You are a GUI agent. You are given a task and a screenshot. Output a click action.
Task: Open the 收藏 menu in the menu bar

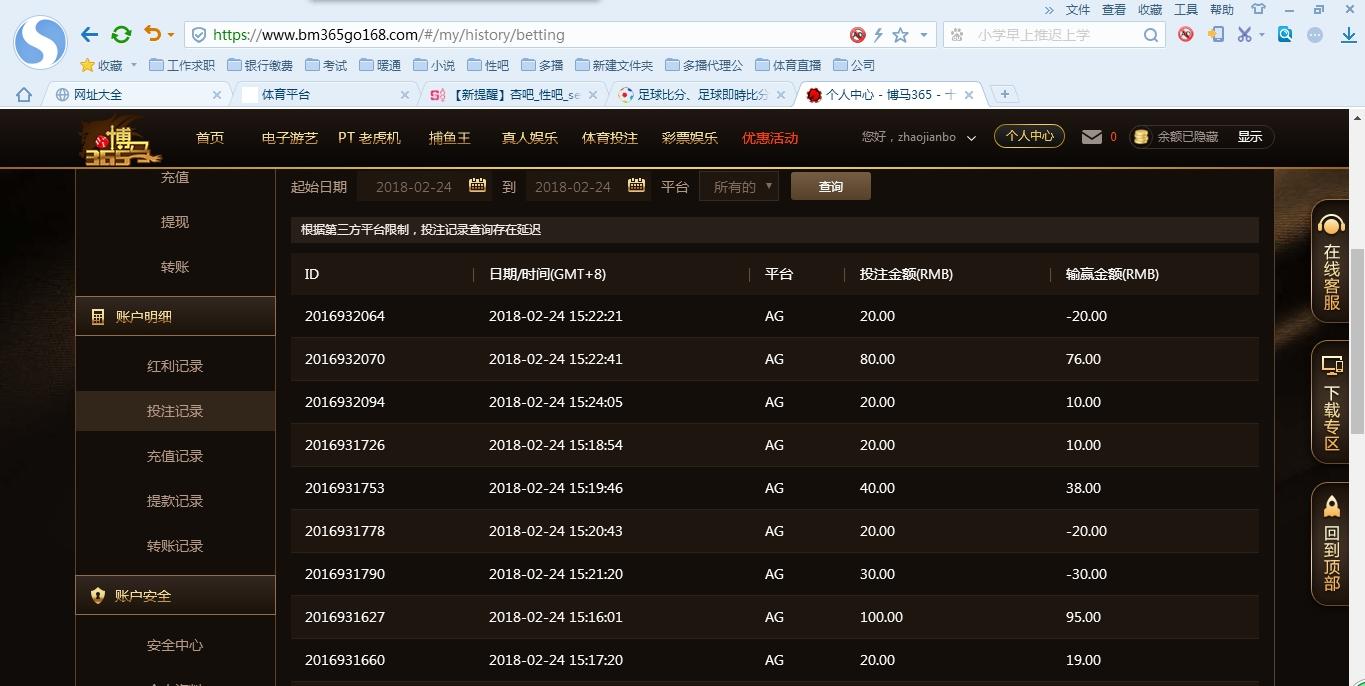[x=1150, y=9]
